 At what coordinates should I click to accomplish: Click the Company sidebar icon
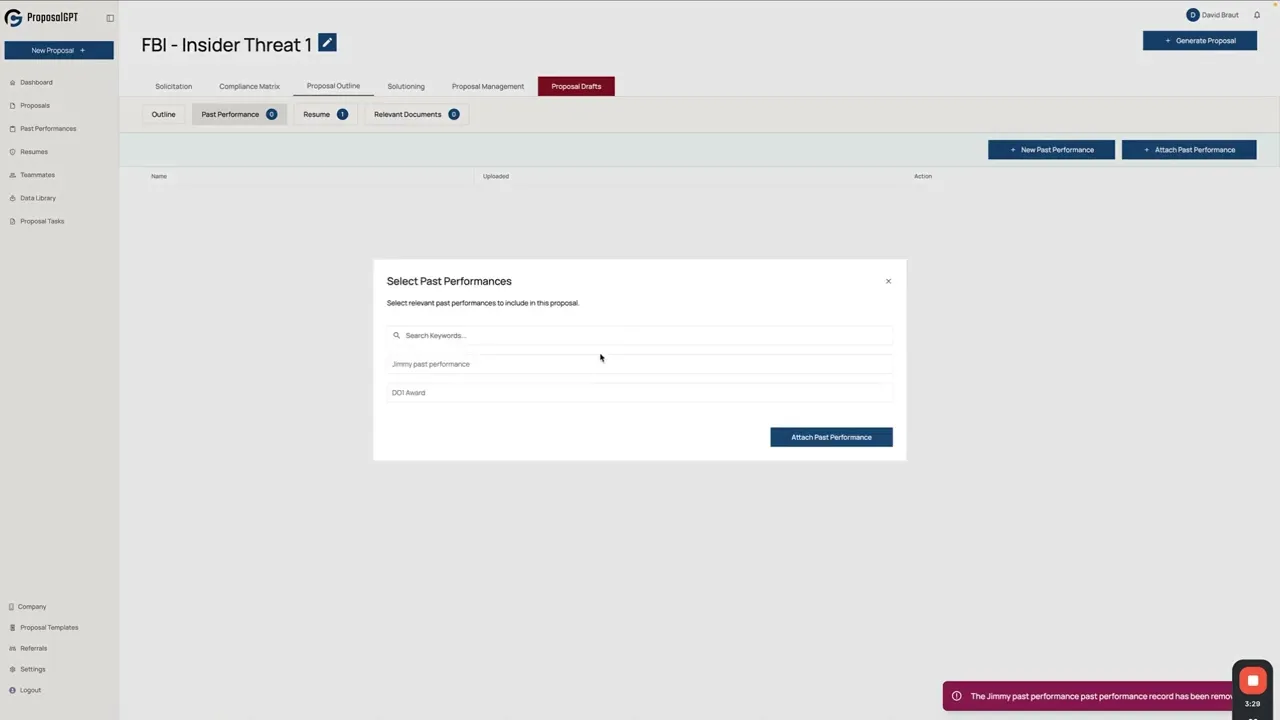pyautogui.click(x=11, y=607)
